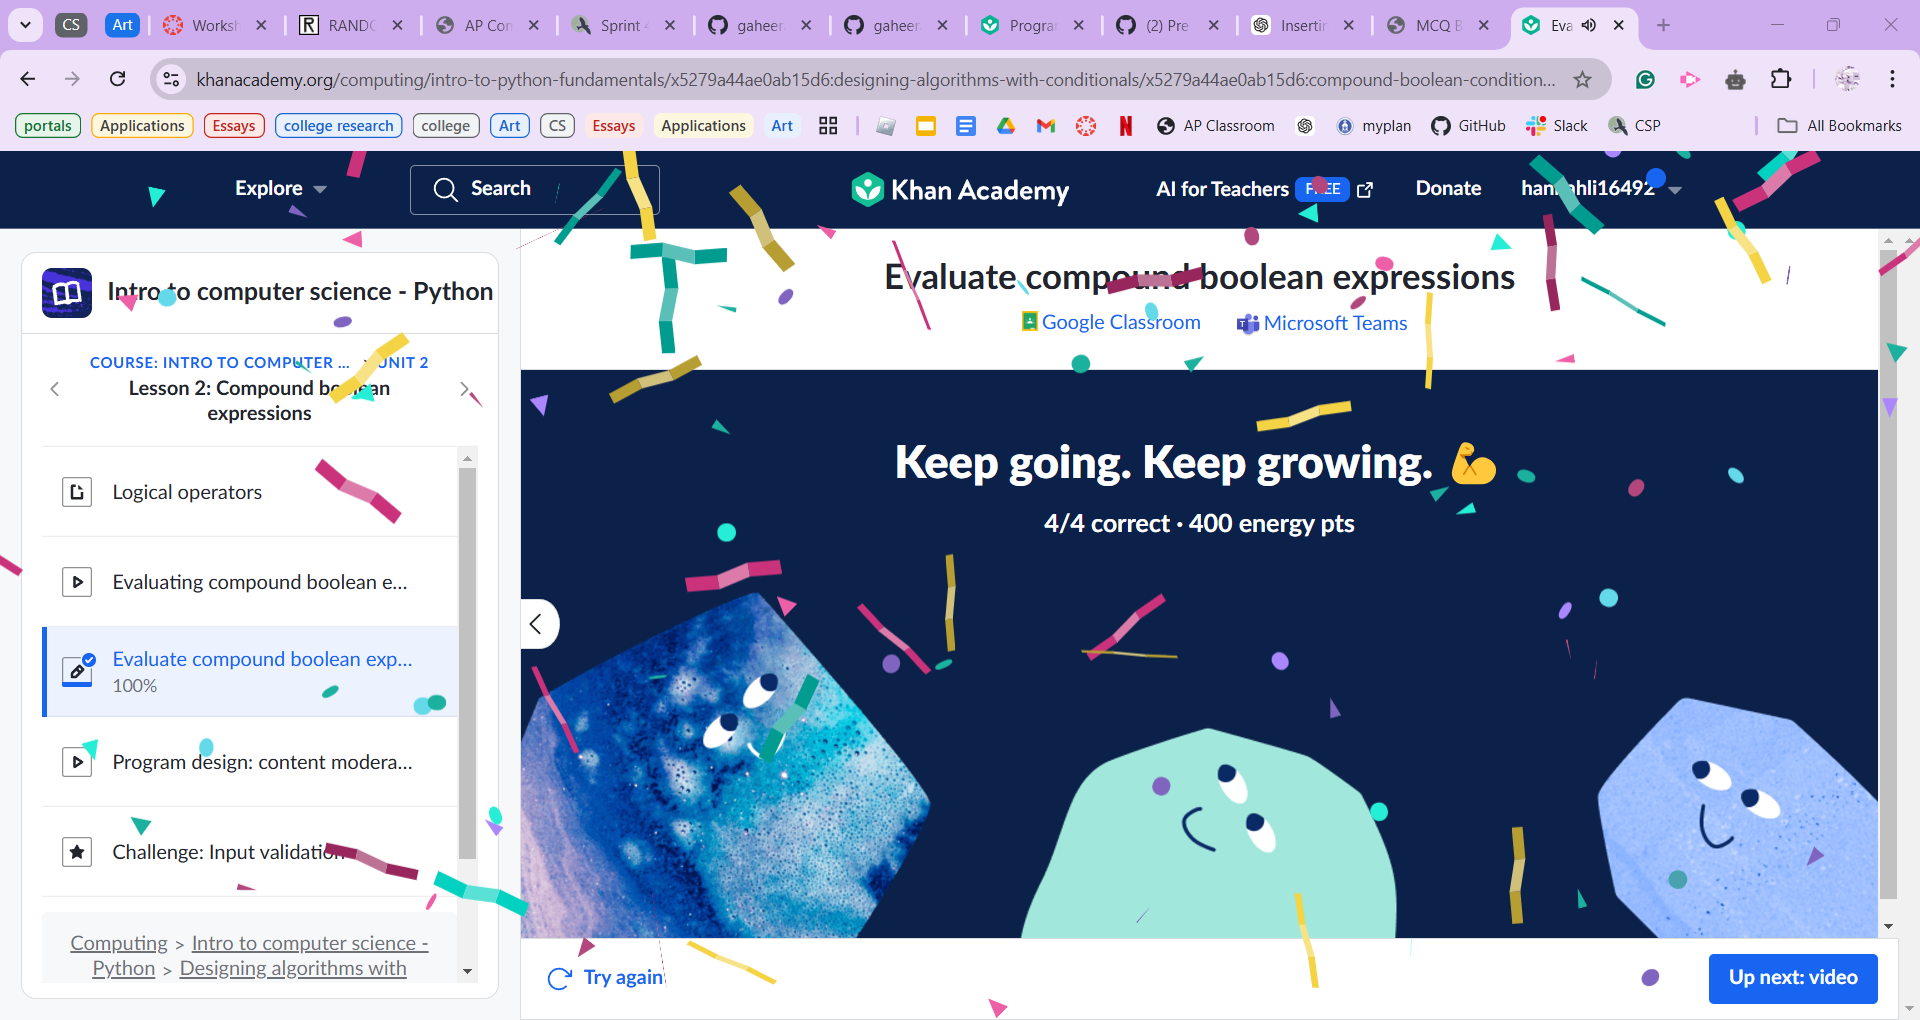Open the college bookmark folder
Image resolution: width=1920 pixels, height=1020 pixels.
coord(445,126)
